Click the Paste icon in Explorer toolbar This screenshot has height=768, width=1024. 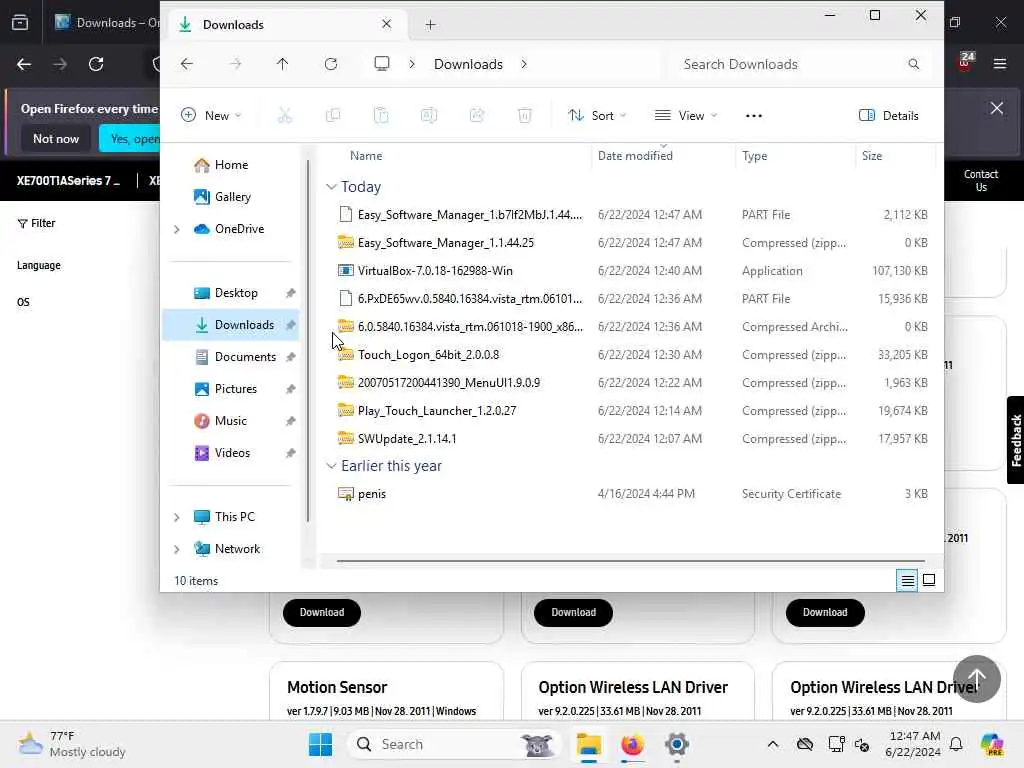tap(381, 116)
